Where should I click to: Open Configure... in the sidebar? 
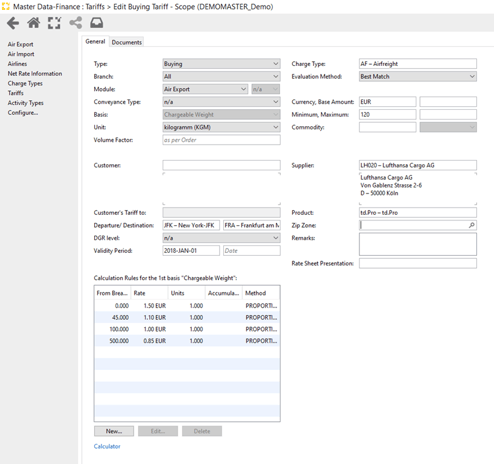23,113
